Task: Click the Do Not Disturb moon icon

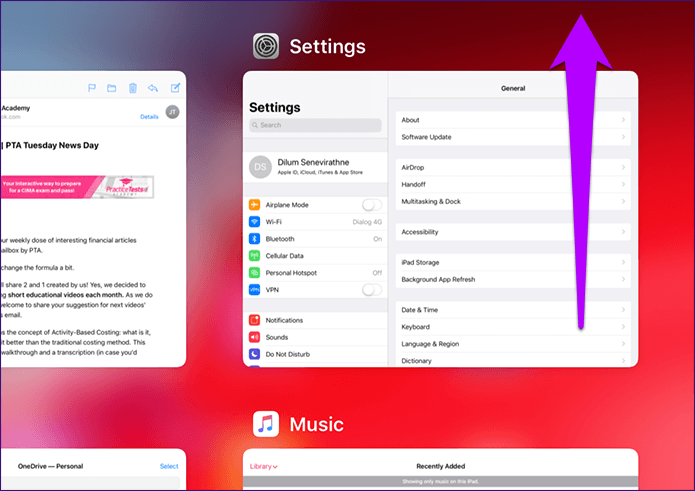Action: pos(254,354)
